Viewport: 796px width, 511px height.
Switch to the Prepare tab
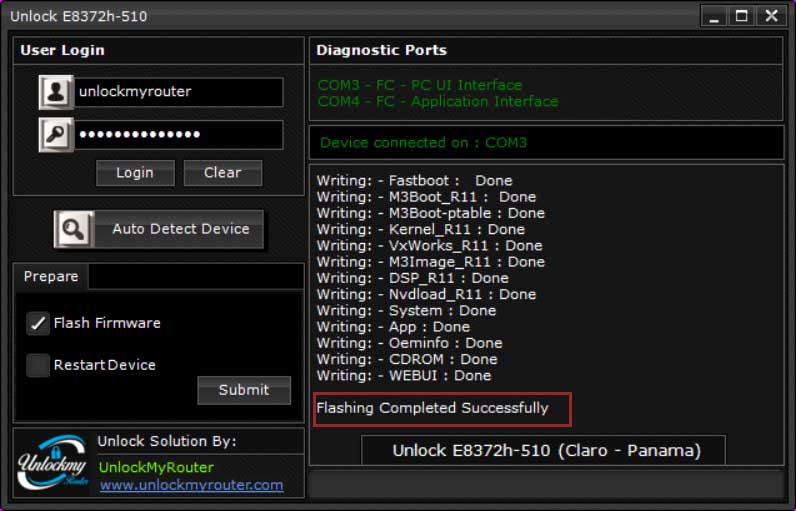(x=51, y=277)
